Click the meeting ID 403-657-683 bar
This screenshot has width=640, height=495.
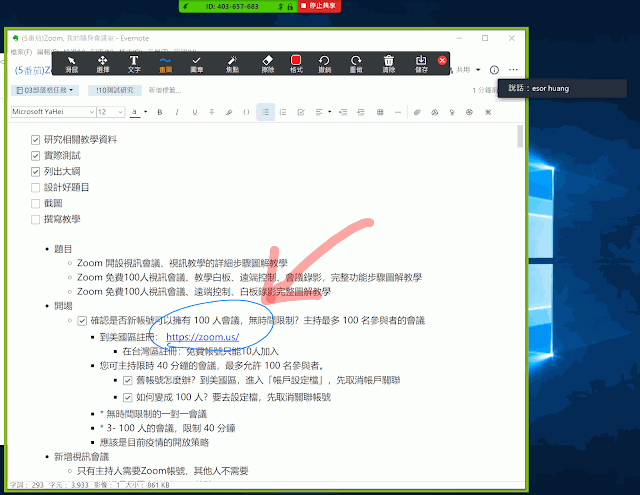[x=232, y=6]
